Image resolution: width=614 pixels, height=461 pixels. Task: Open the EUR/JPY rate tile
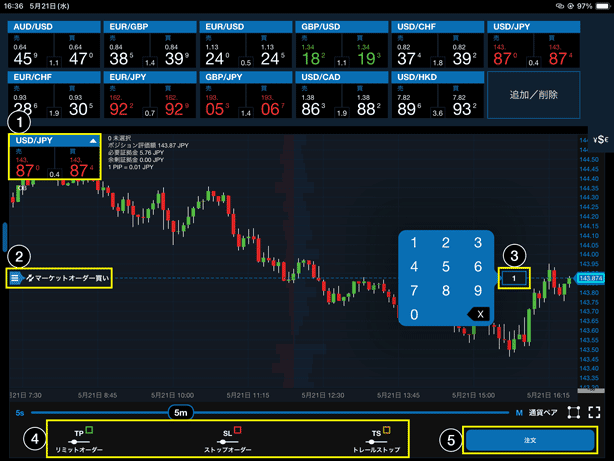[150, 94]
